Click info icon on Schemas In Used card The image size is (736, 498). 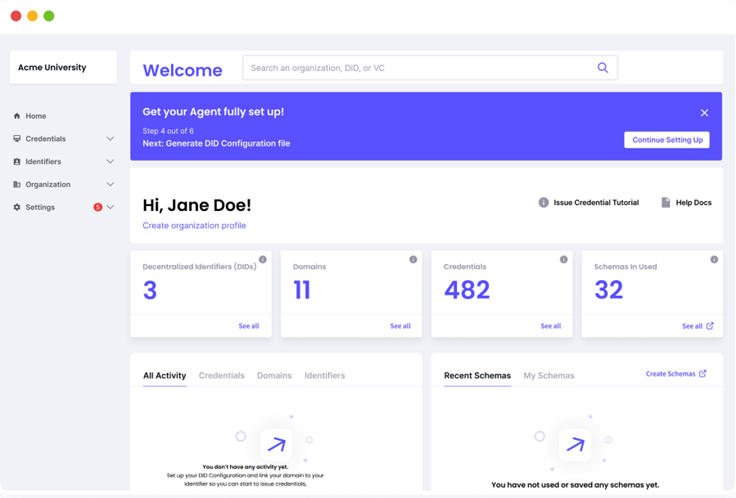point(714,260)
